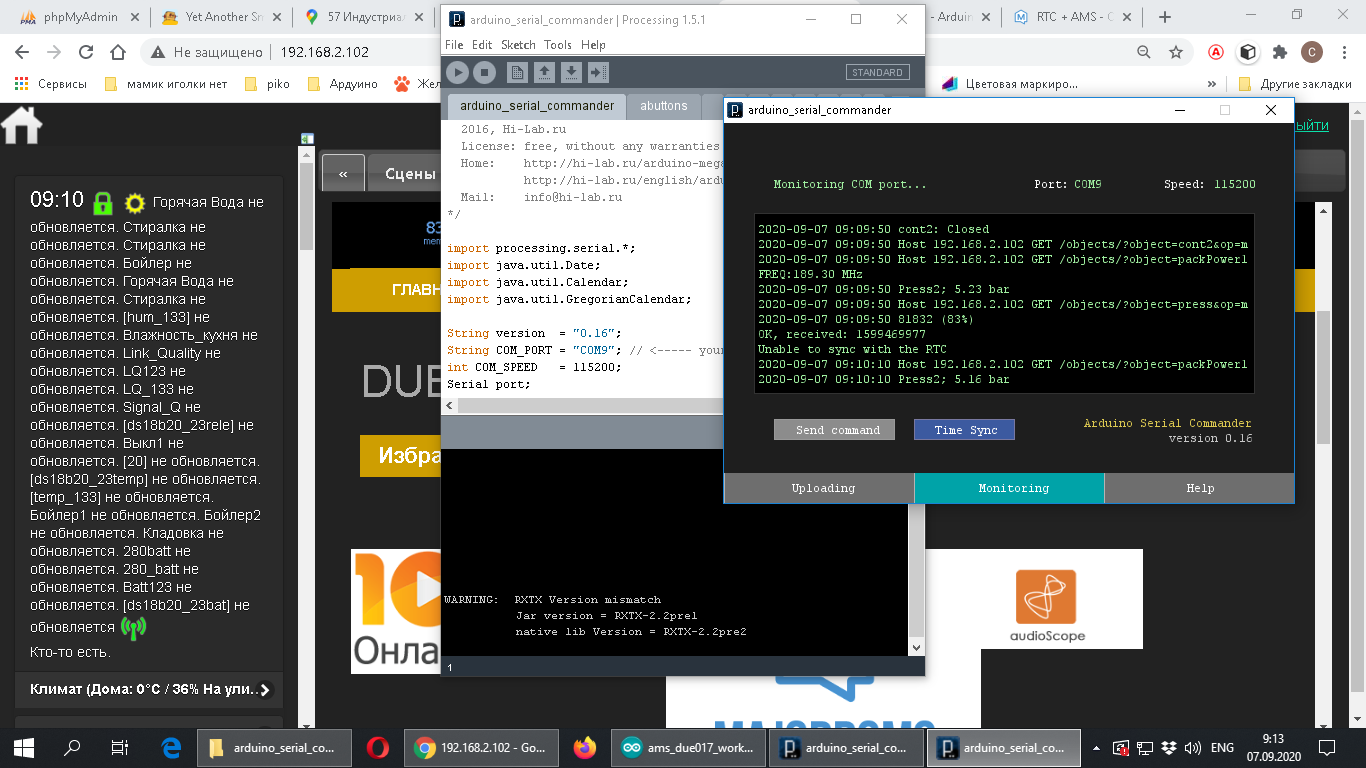
Task: Open a sketch with the up-arrow icon
Action: click(544, 72)
